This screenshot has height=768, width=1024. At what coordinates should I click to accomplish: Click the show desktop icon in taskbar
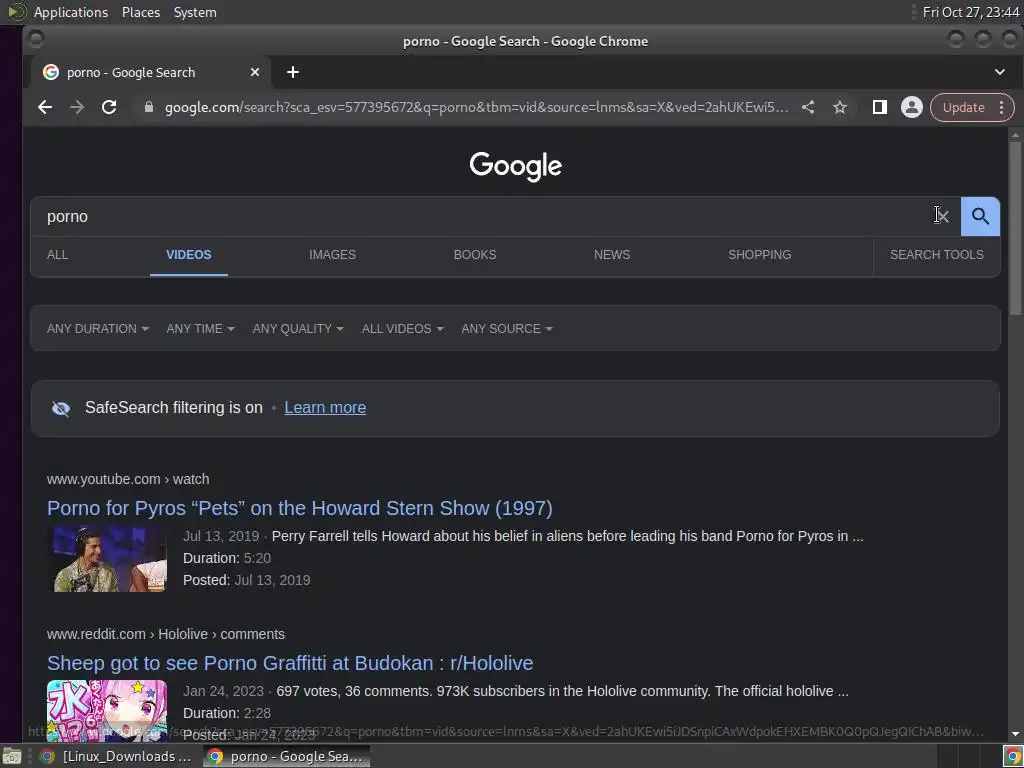12,756
